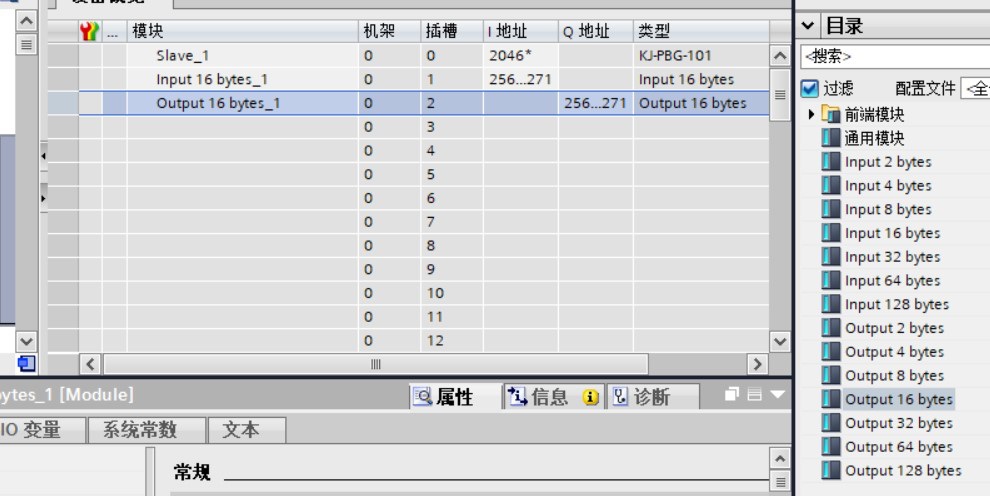Select the Input 16 bytes_1 table row
The height and width of the screenshot is (496, 990).
point(212,80)
